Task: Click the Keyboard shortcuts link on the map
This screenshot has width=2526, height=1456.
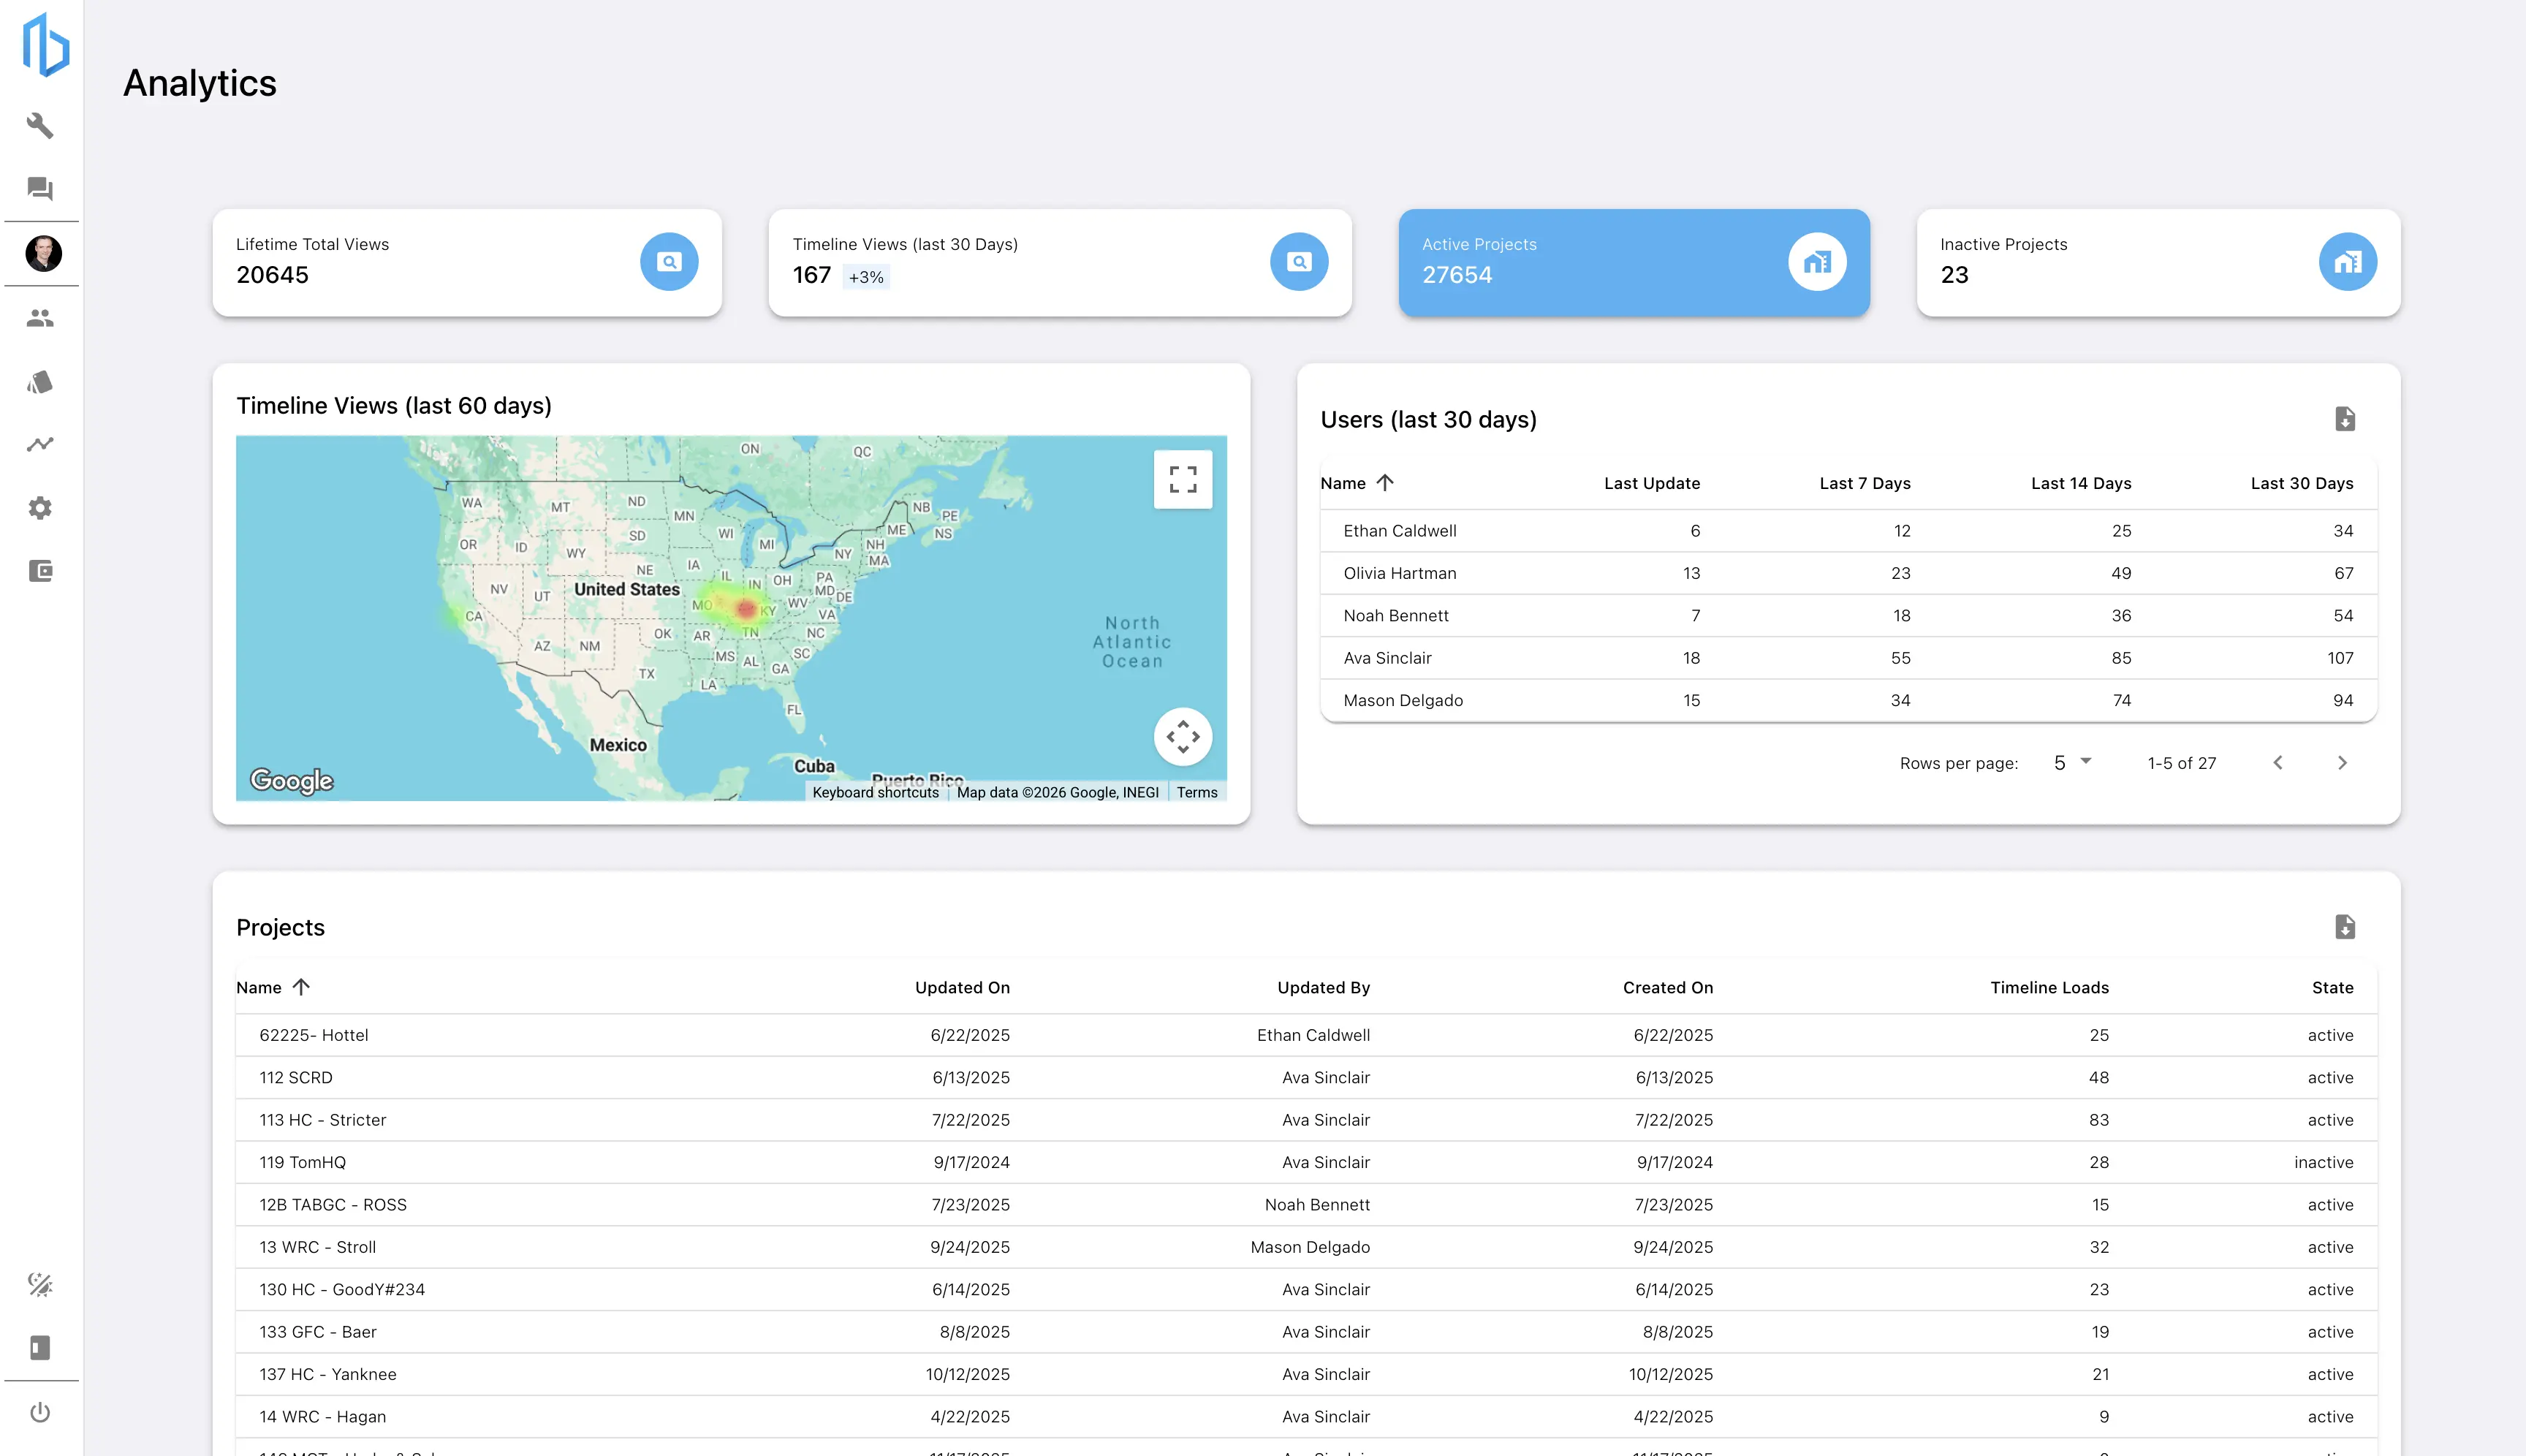Action: point(875,792)
